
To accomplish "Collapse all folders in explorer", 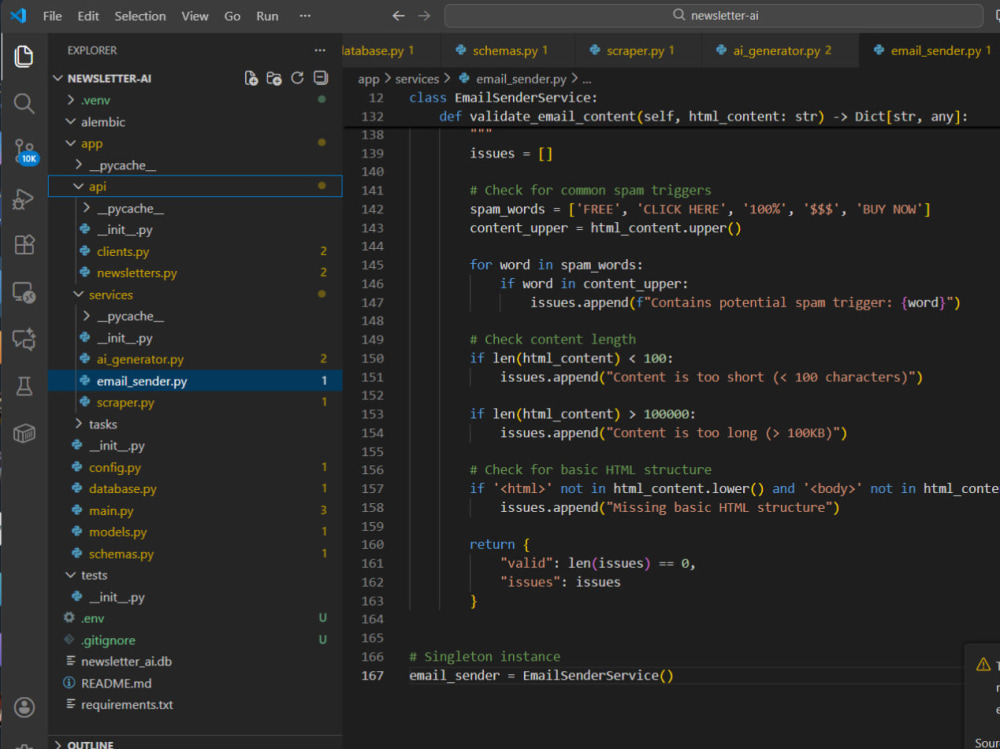I will [320, 79].
